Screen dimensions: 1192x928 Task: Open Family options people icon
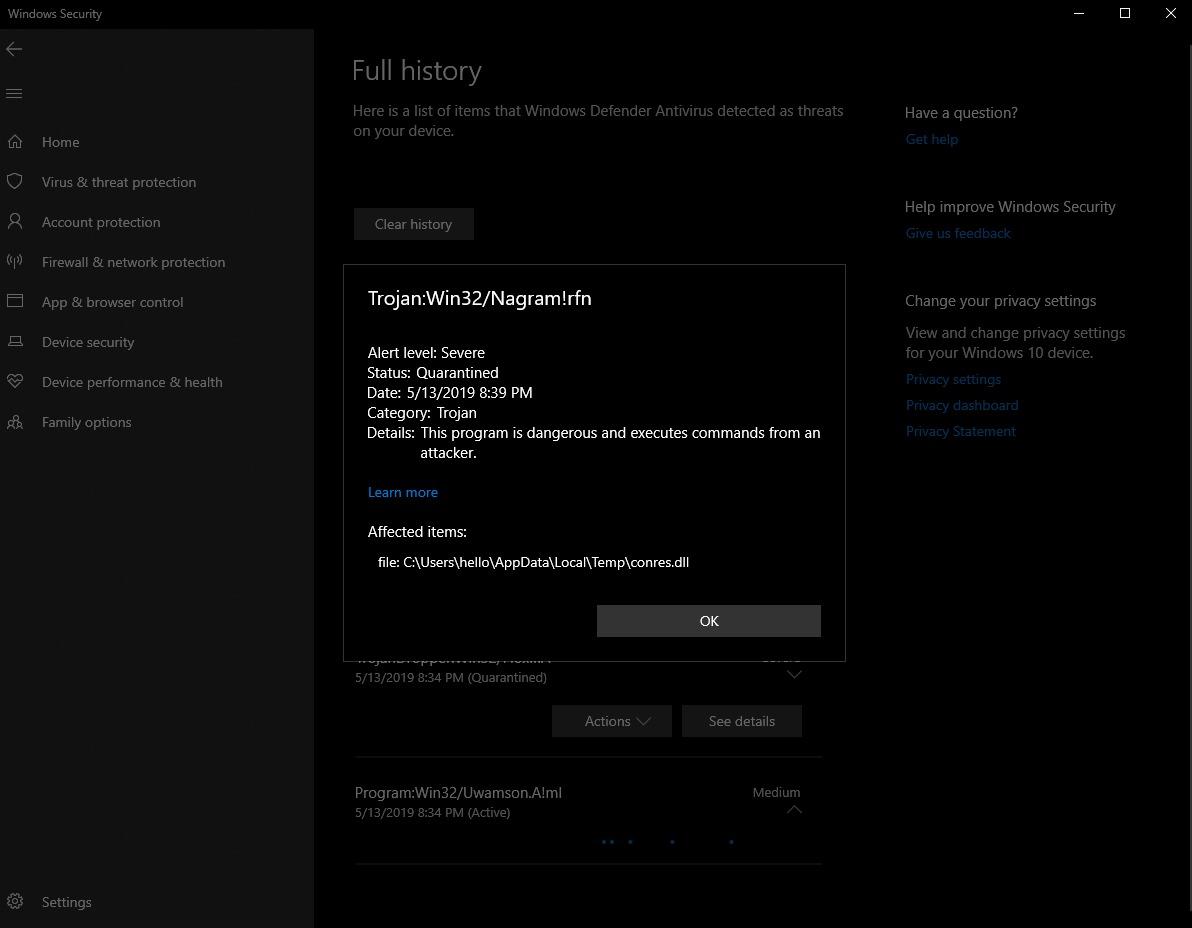[15, 422]
